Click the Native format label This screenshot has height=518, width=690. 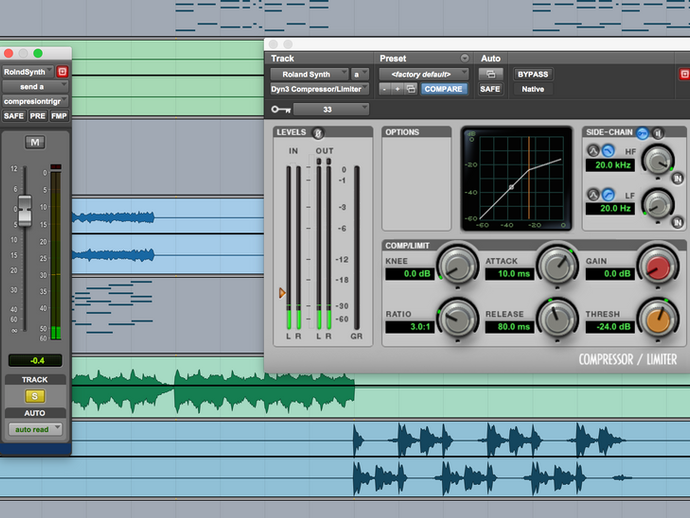point(533,89)
